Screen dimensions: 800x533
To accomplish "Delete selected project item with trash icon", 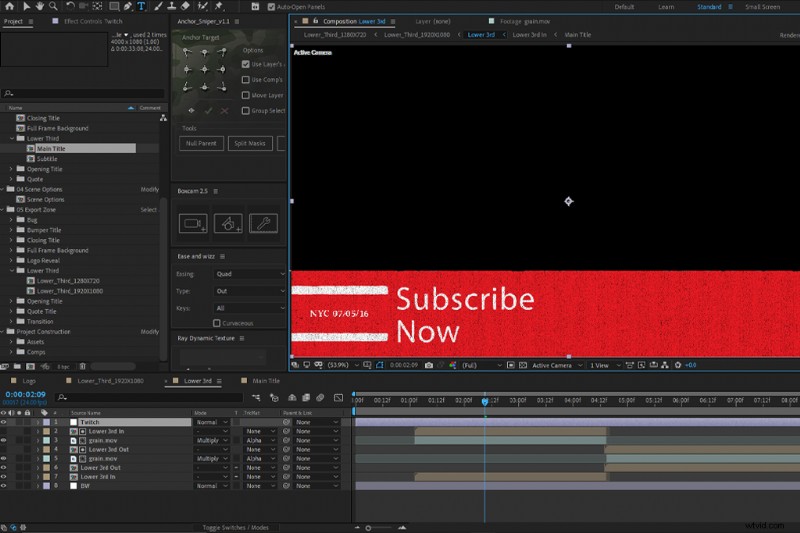I will (x=82, y=366).
